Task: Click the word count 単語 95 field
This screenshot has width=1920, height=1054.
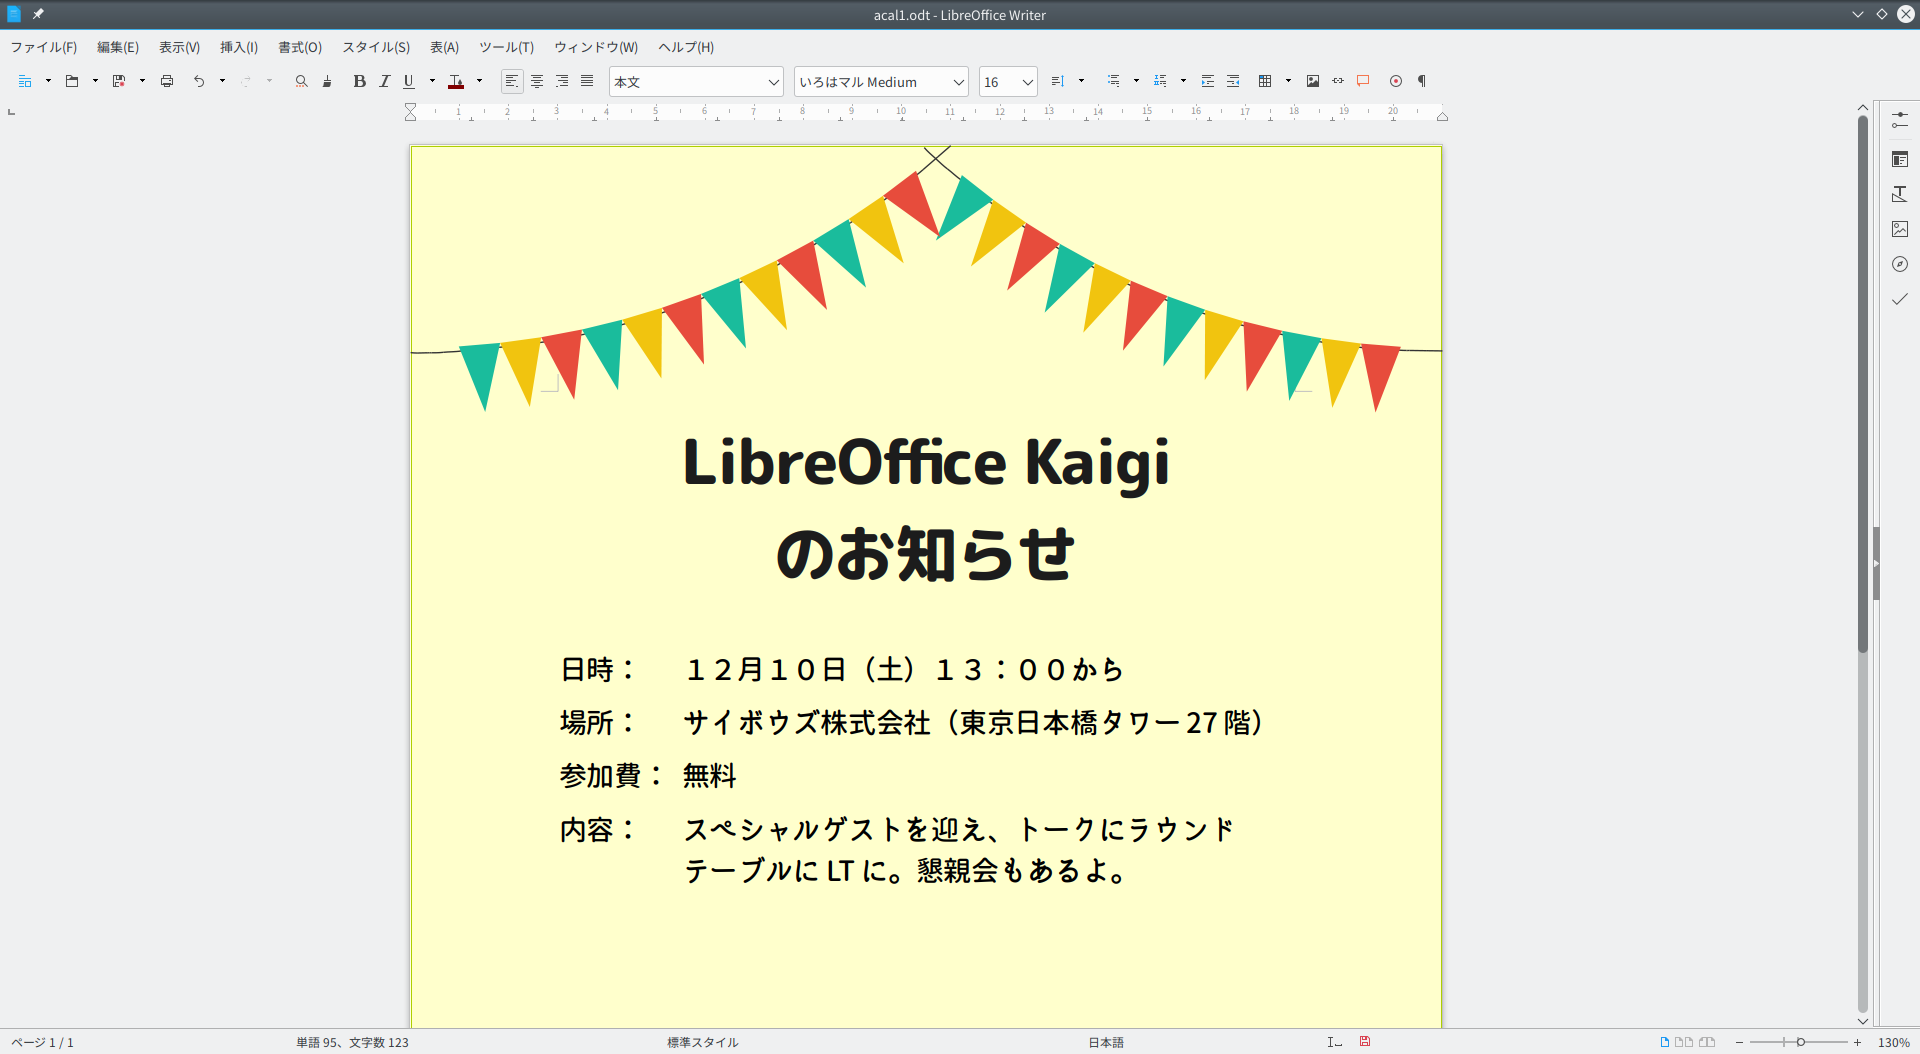Action: pyautogui.click(x=352, y=1042)
